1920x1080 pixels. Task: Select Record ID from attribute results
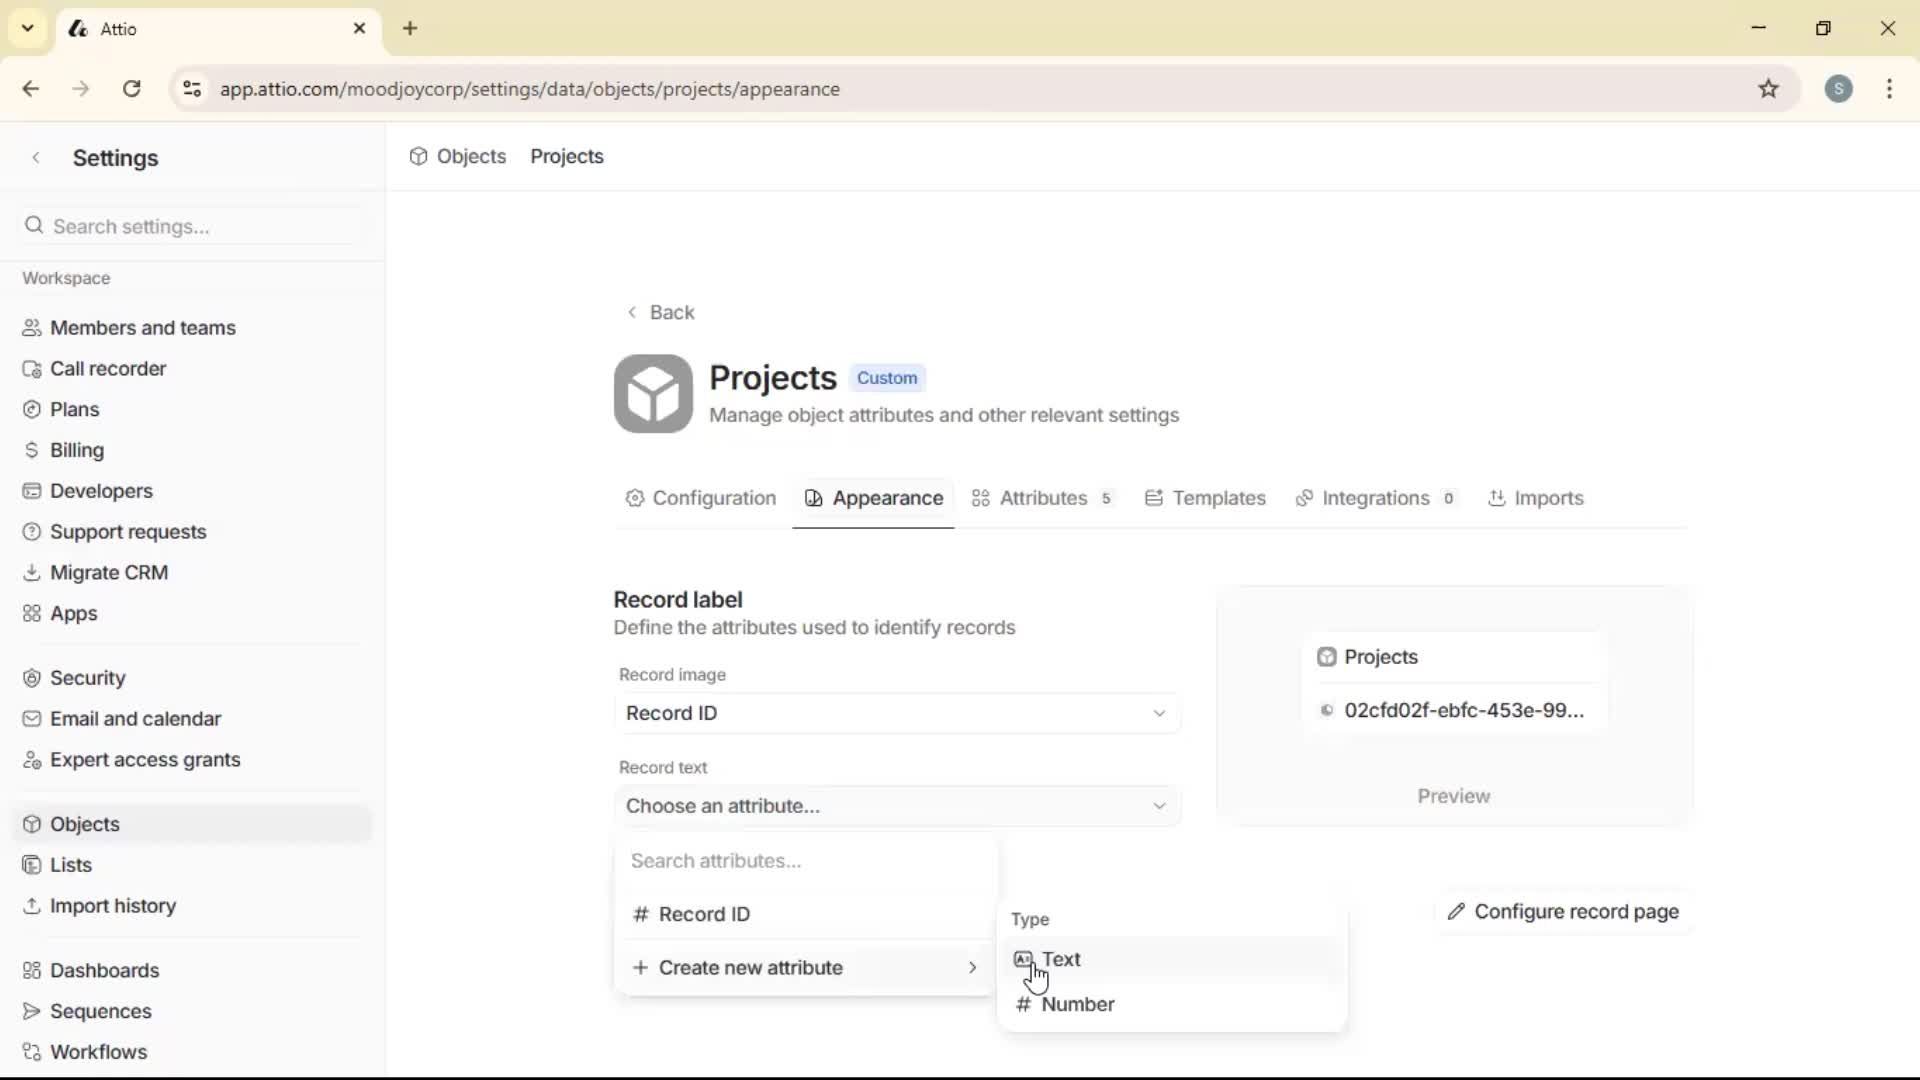[x=706, y=913]
